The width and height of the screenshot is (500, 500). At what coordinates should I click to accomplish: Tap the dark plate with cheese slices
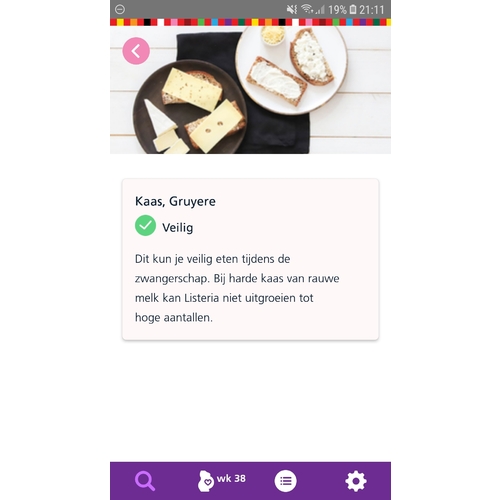click(190, 108)
